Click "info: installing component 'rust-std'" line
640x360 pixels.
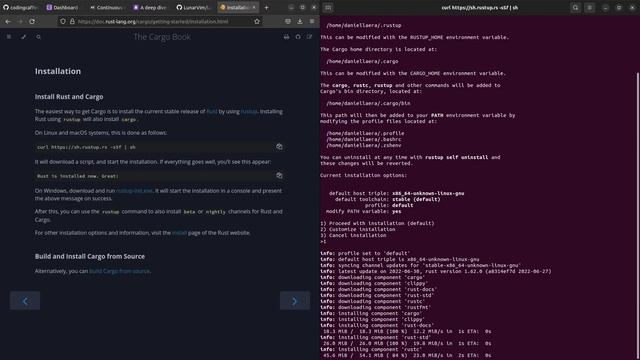(376, 338)
